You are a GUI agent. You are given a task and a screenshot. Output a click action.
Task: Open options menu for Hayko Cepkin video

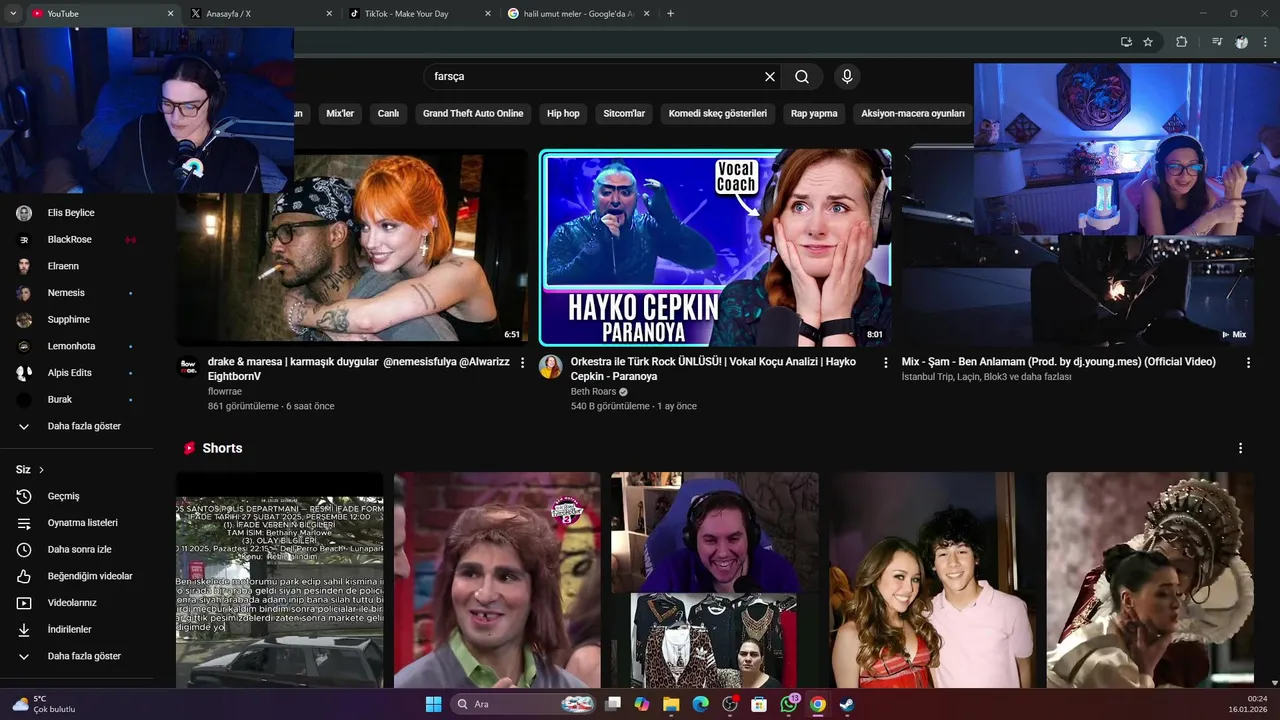click(x=885, y=363)
